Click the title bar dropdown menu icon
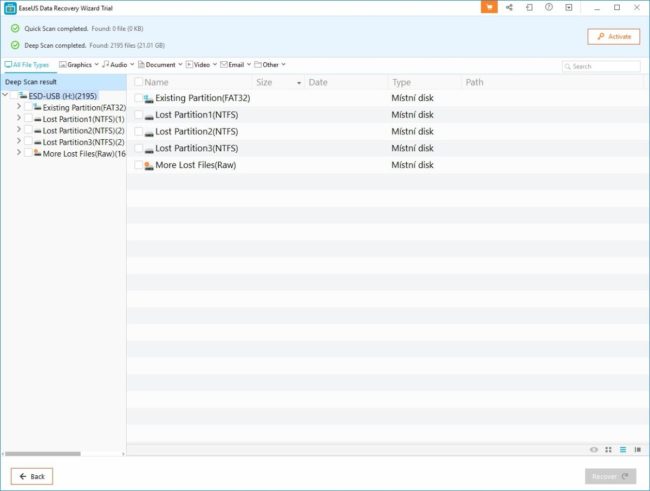650x491 pixels. click(x=569, y=7)
